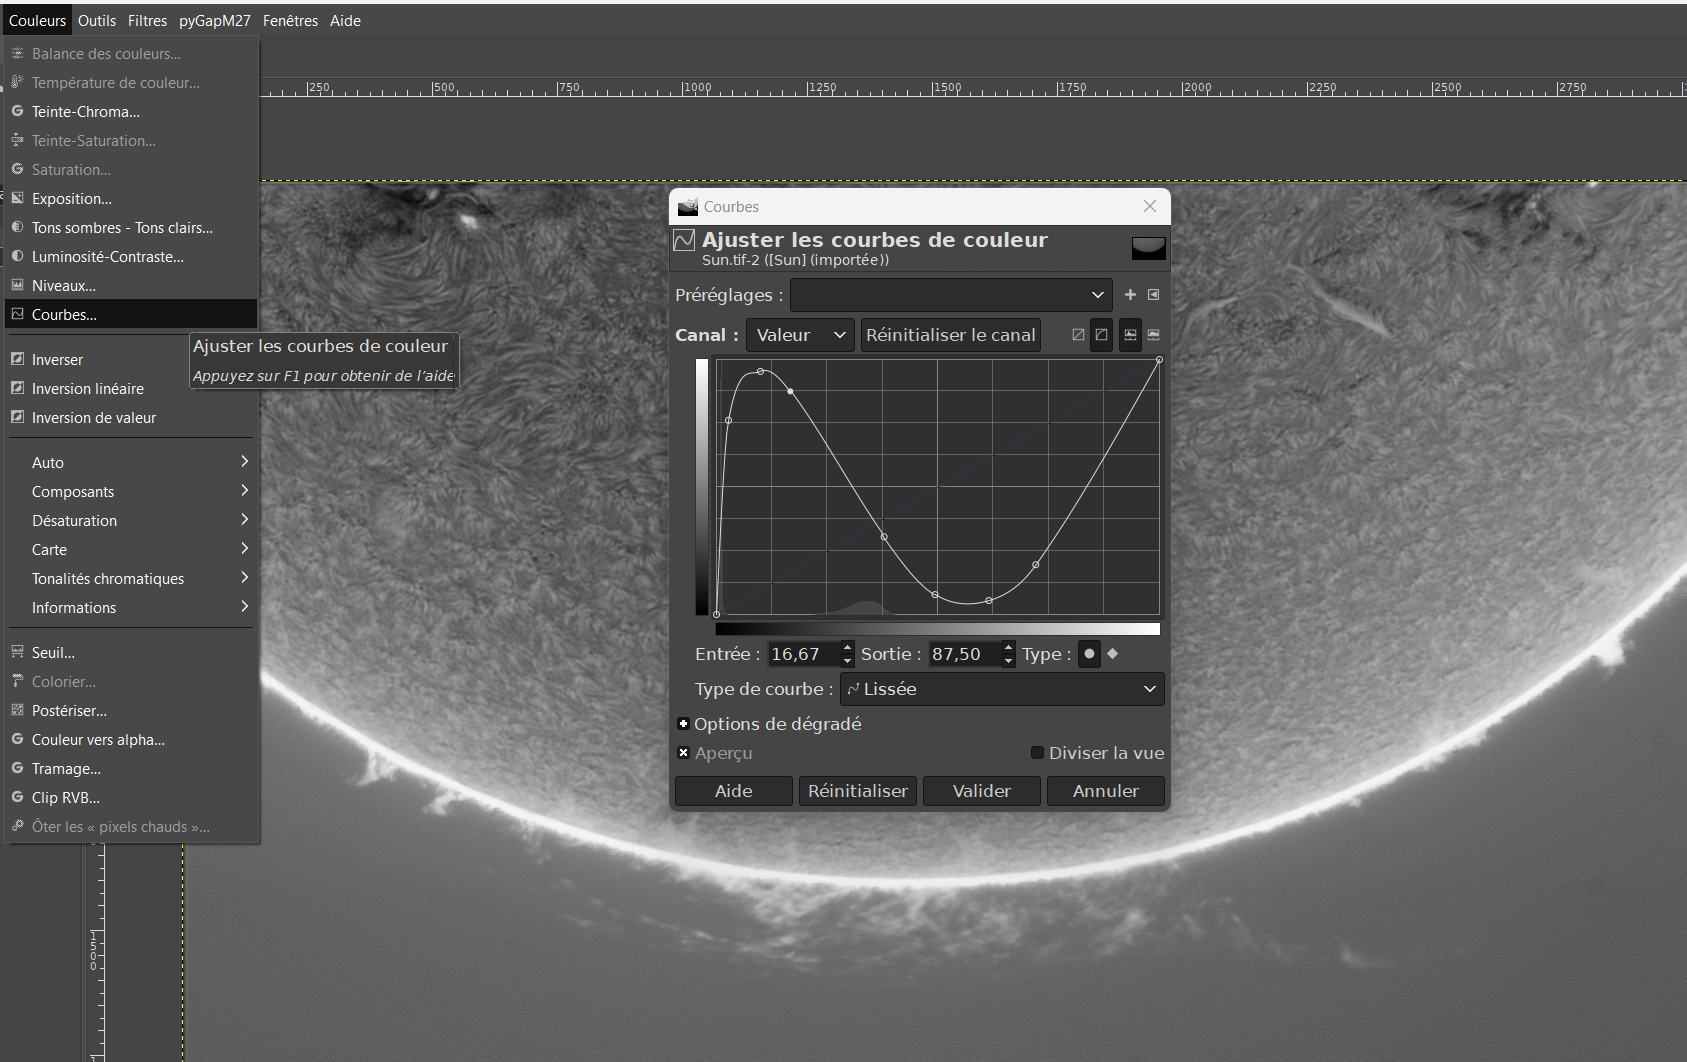Viewport: 1687px width, 1062px height.
Task: Save current settings with the plus icon
Action: [x=1130, y=295]
